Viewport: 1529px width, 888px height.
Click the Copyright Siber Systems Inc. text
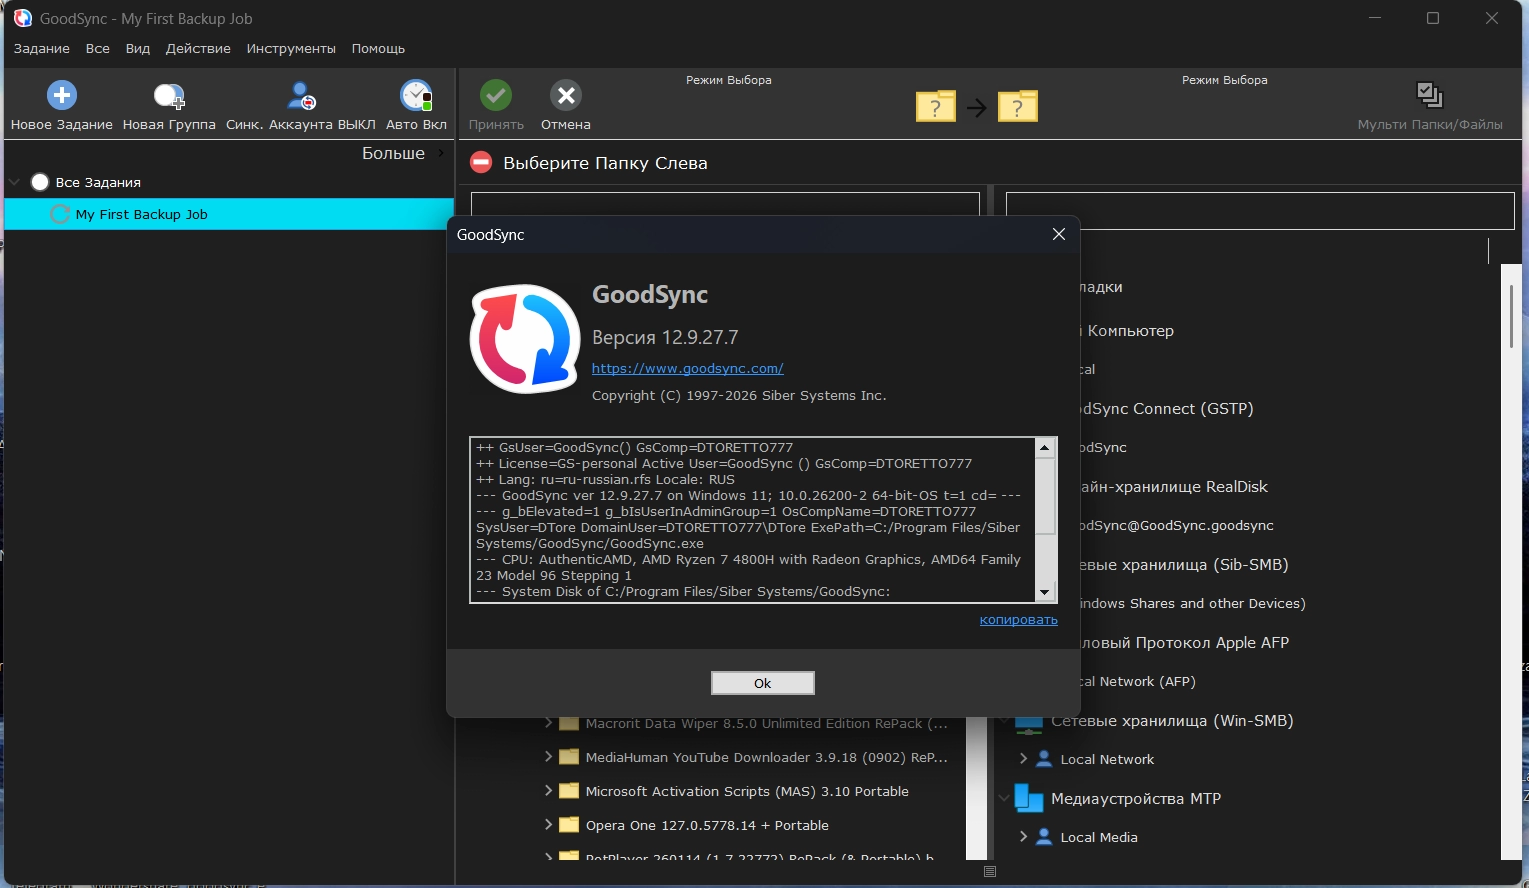point(739,395)
